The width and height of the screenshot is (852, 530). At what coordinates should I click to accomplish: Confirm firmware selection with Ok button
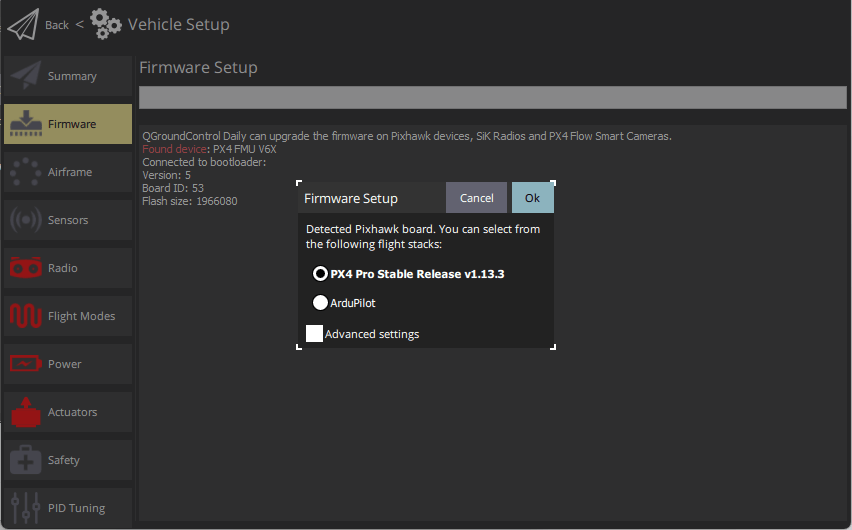point(532,198)
